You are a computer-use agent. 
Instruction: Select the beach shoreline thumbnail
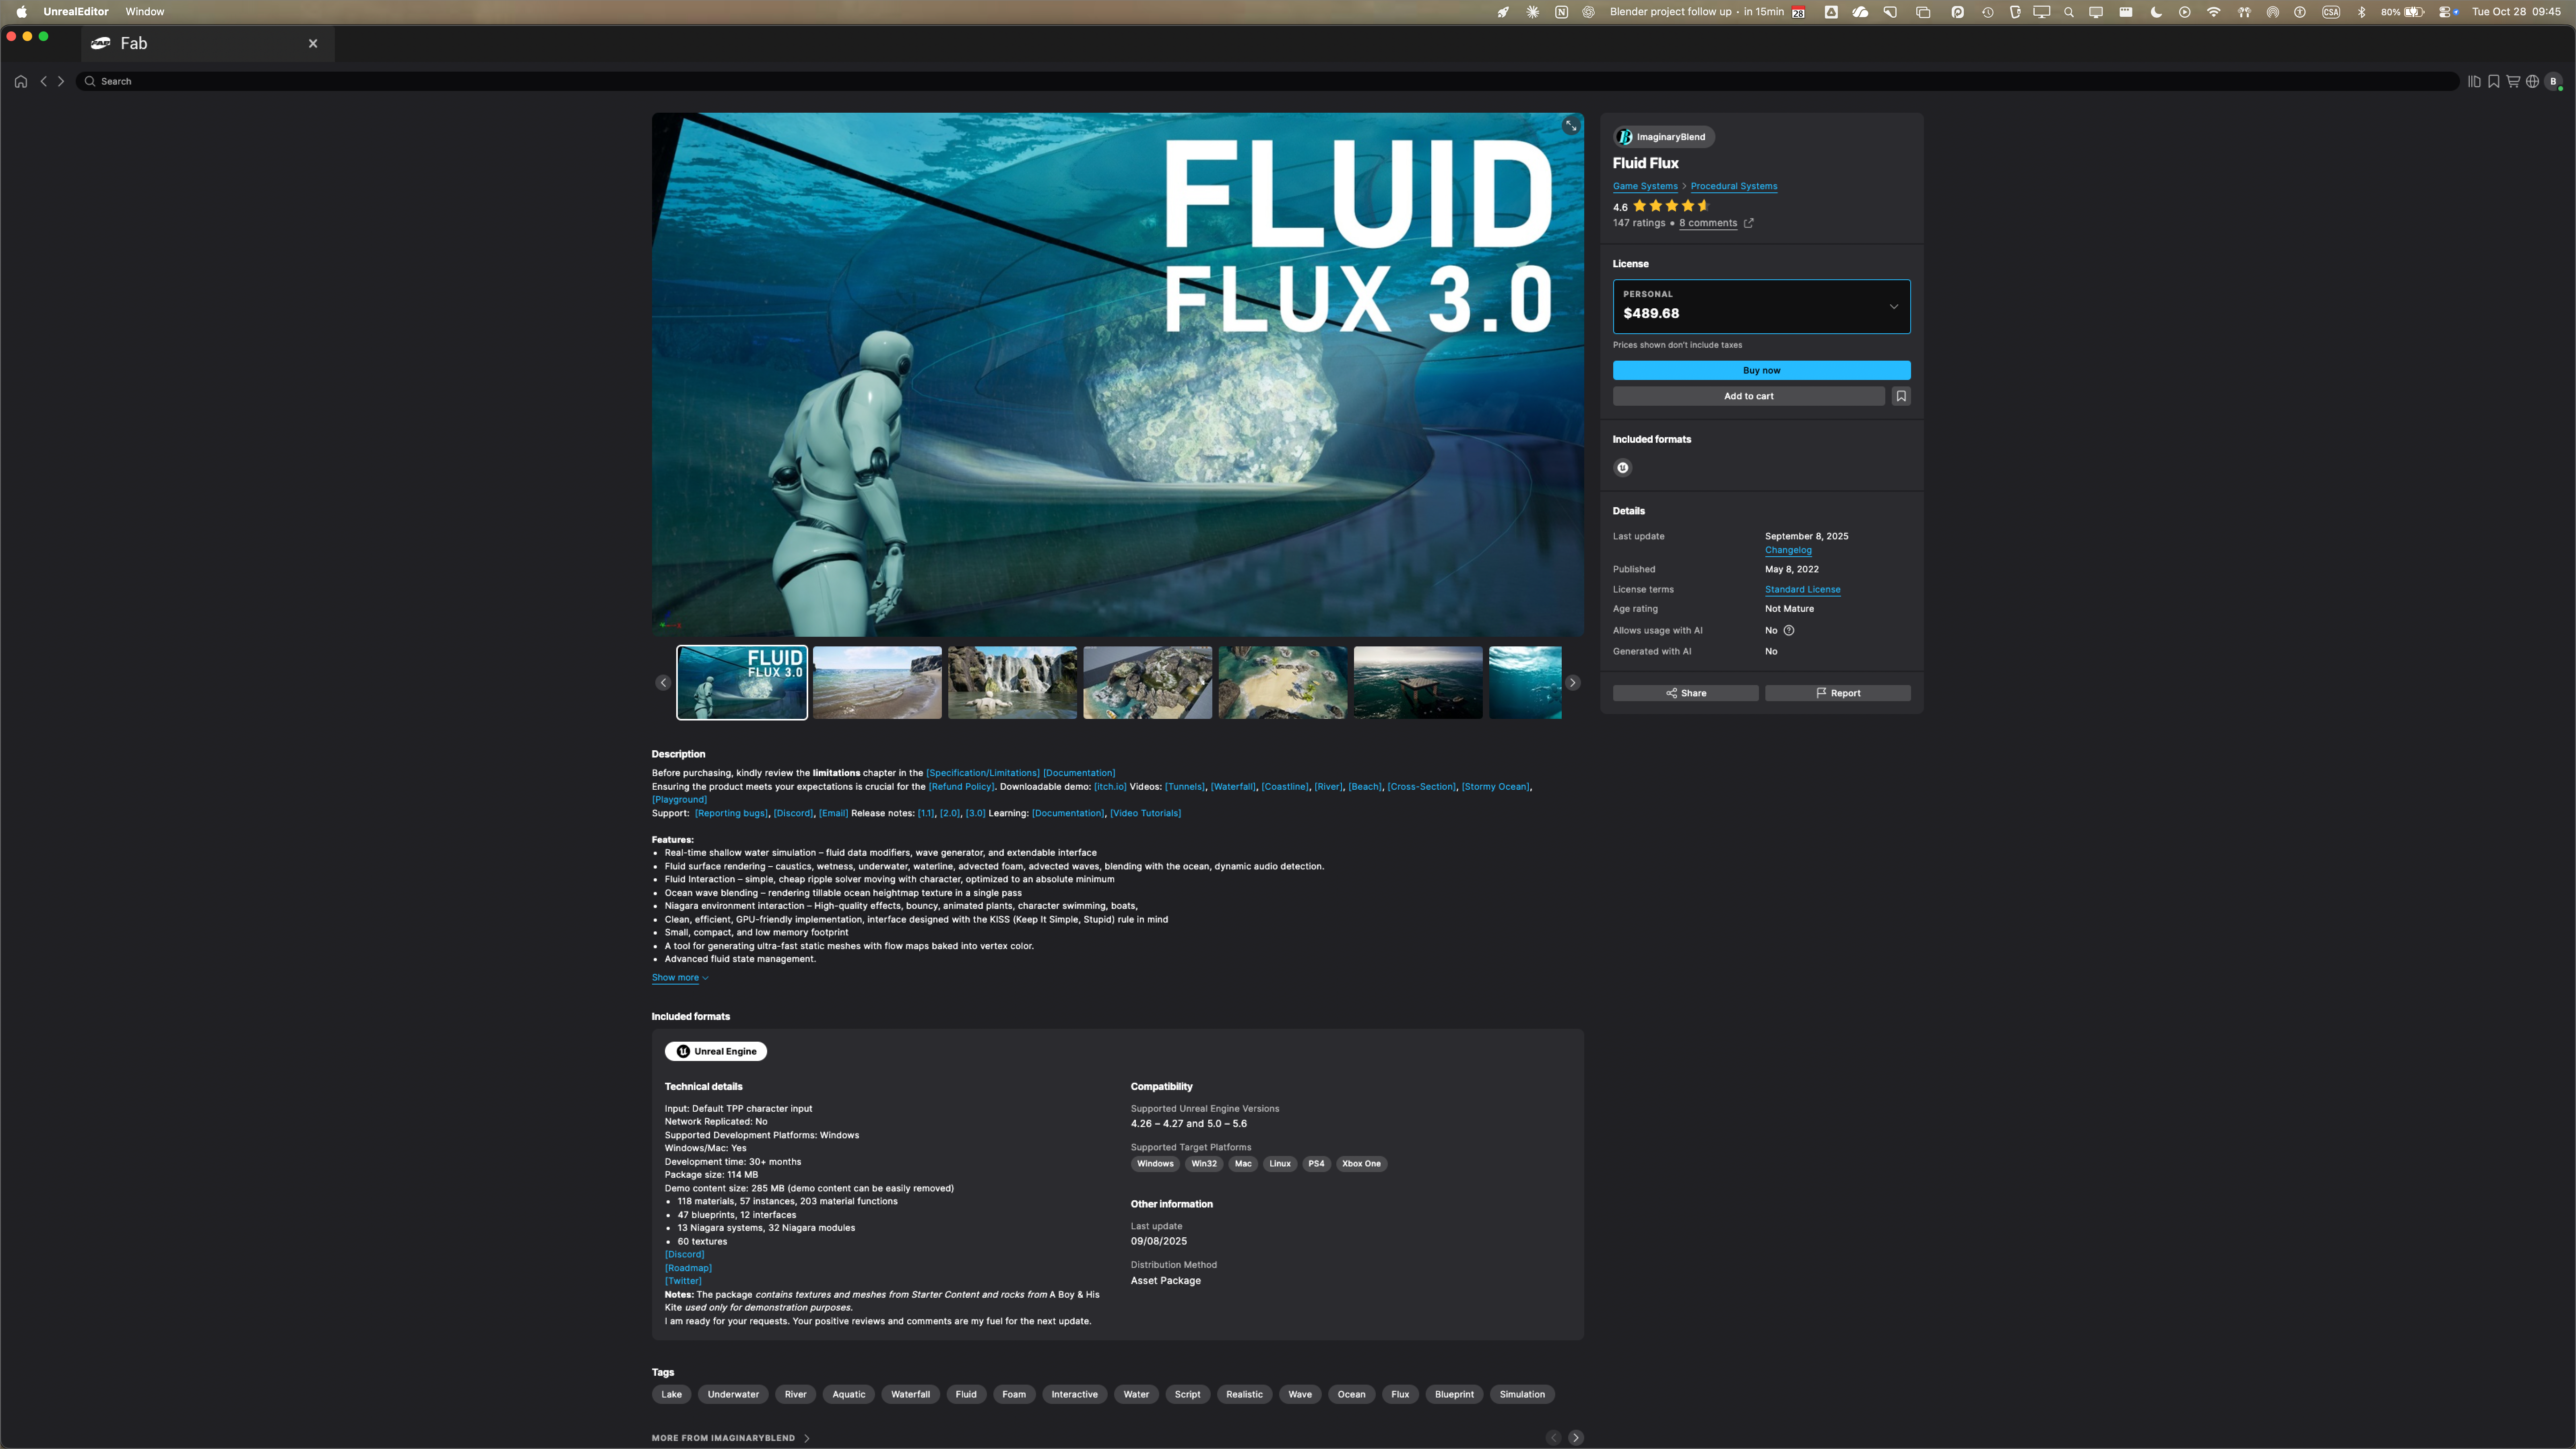[x=877, y=683]
